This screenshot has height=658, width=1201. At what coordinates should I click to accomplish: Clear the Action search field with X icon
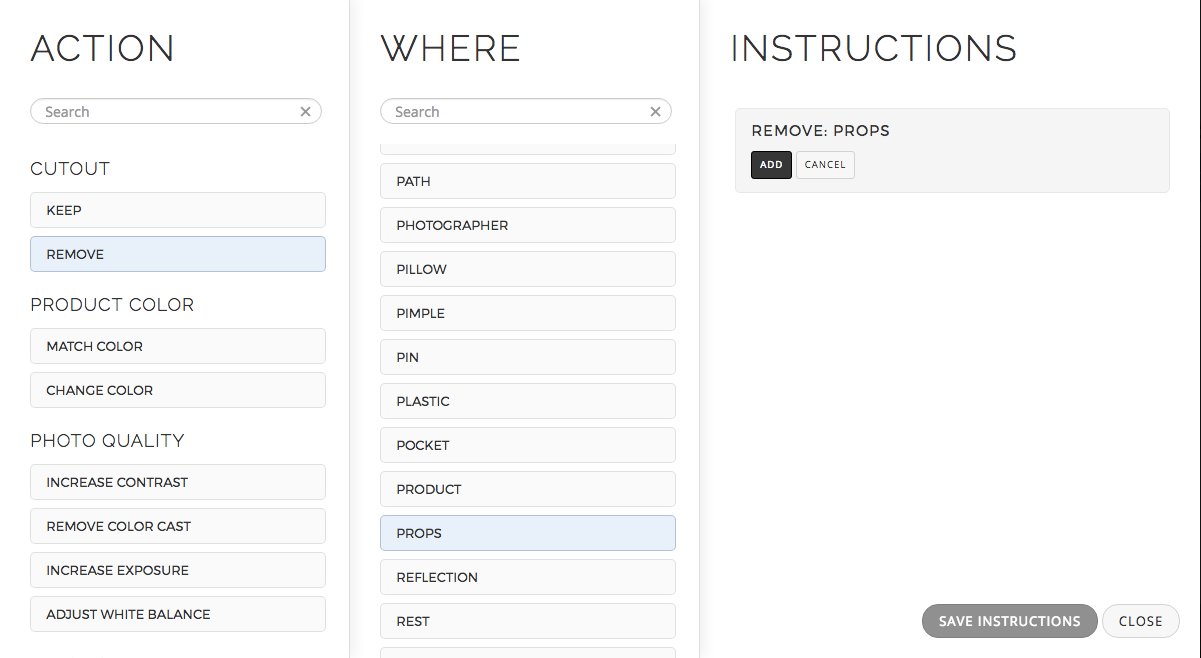point(306,112)
